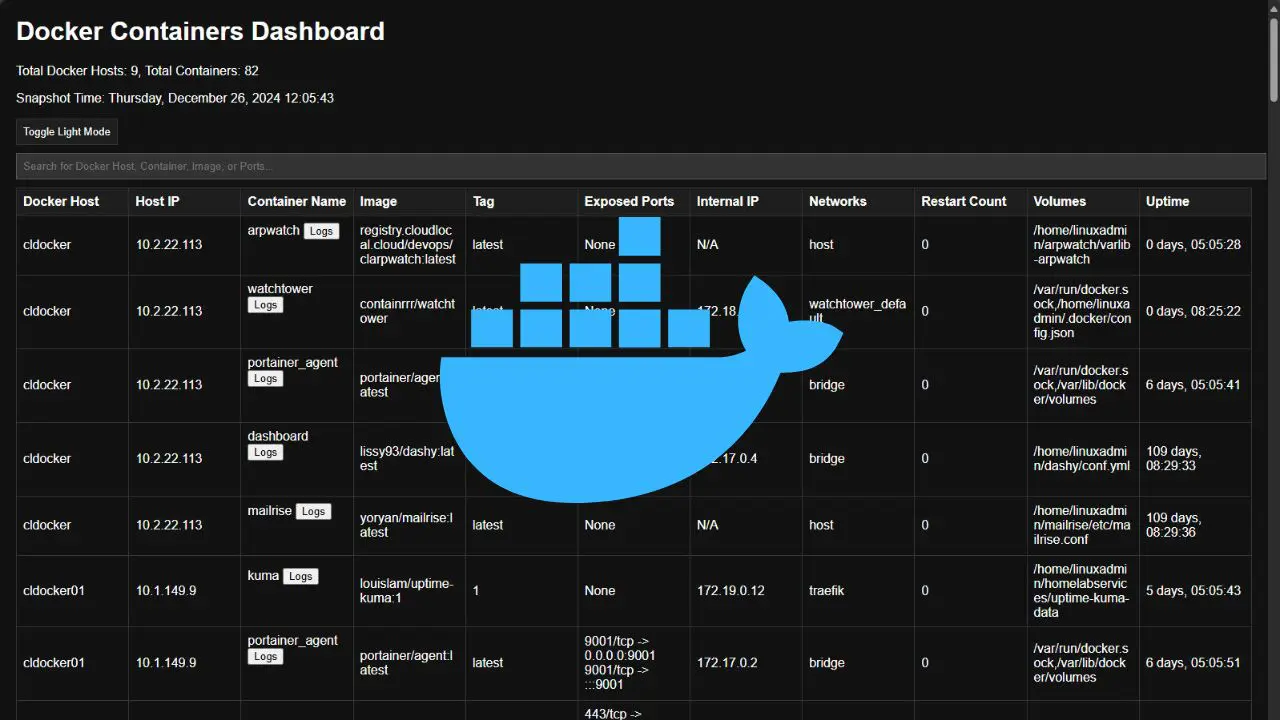The height and width of the screenshot is (720, 1280).
Task: Click the Toggle Light Mode button
Action: tap(67, 132)
